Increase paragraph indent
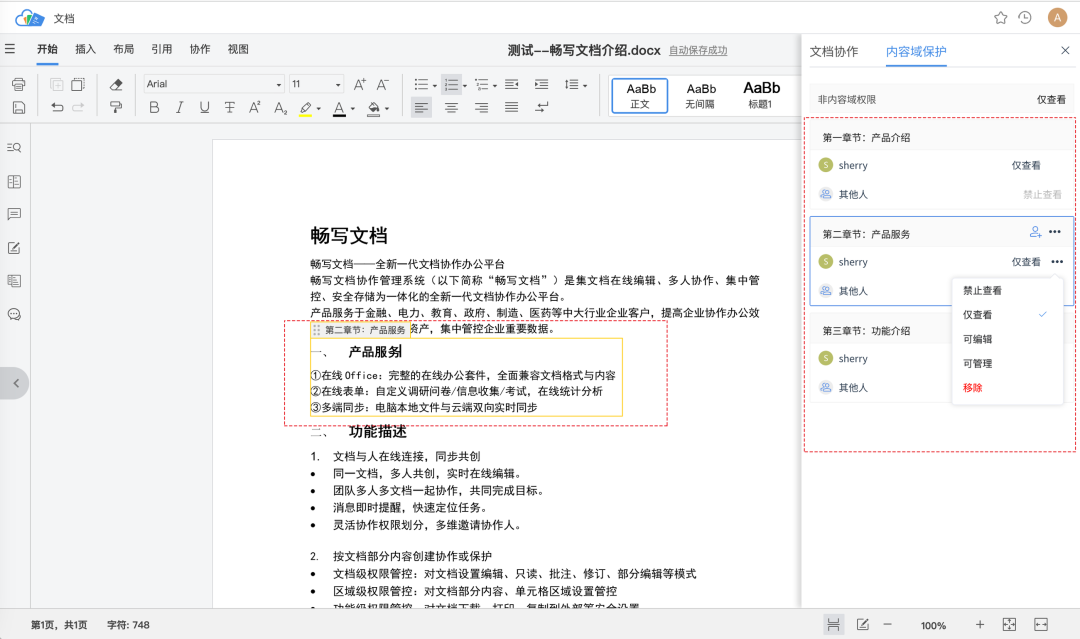 tap(541, 84)
